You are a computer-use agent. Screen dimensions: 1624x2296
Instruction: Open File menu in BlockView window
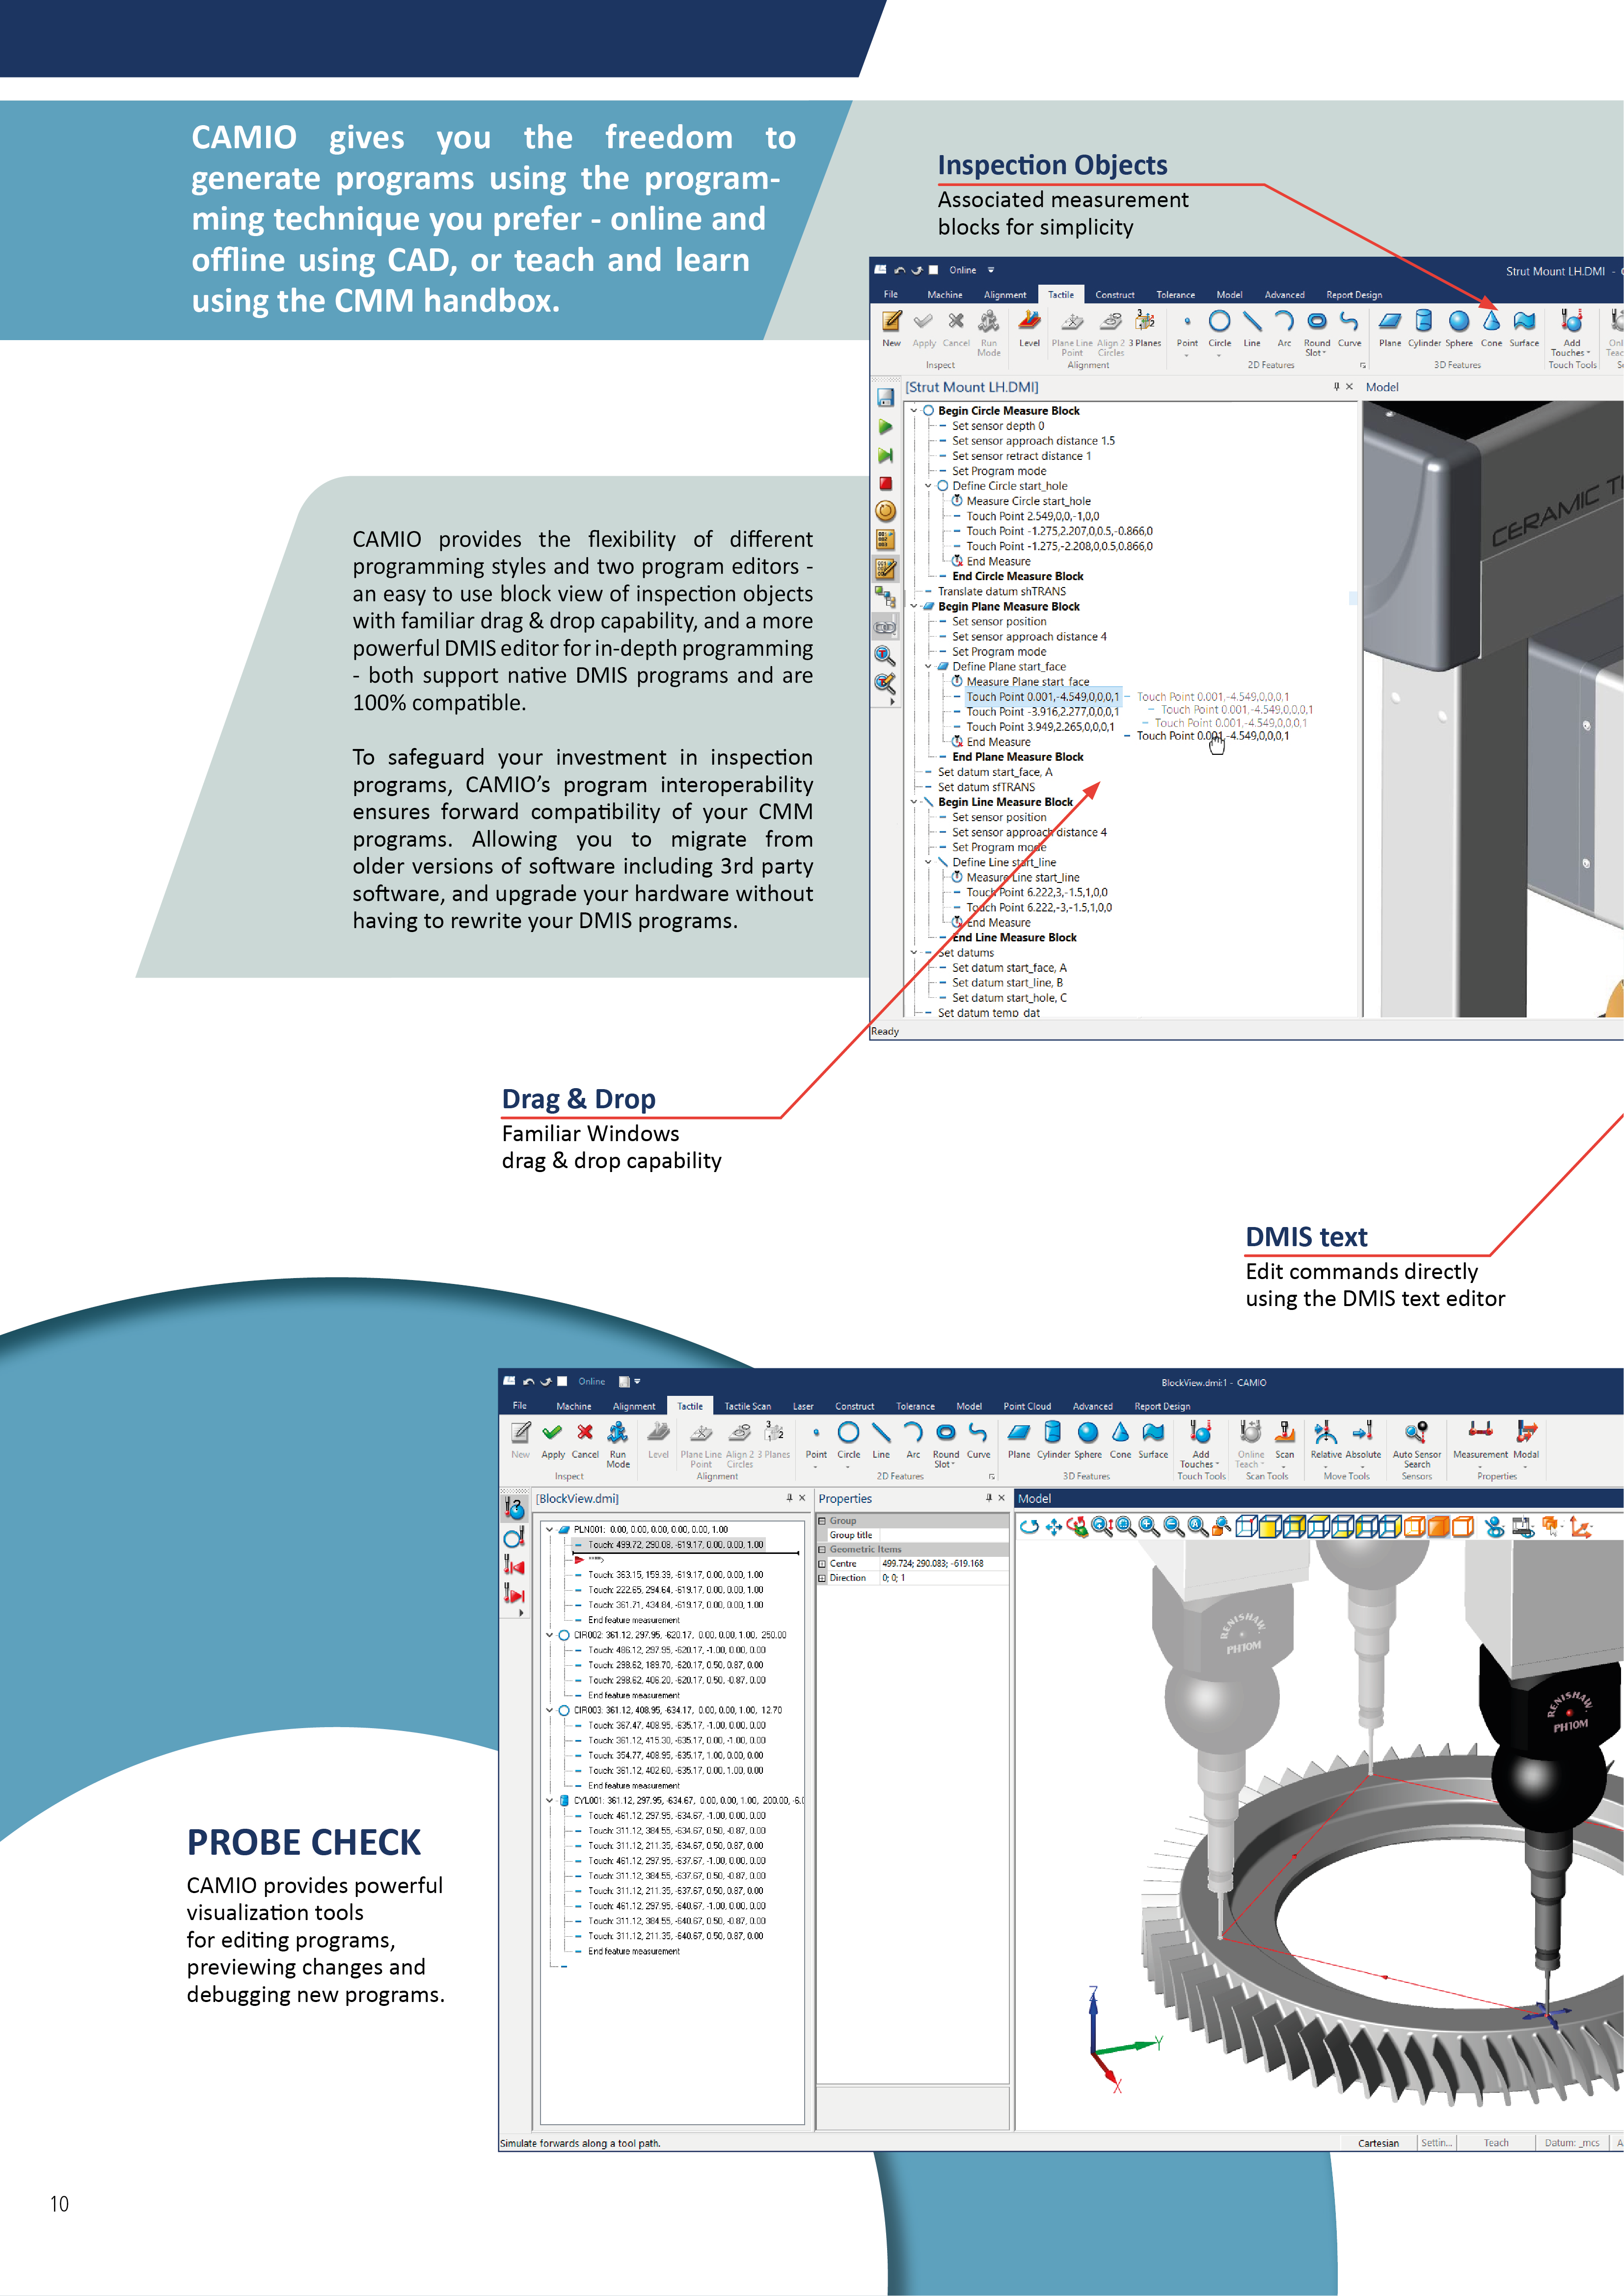pos(520,1406)
